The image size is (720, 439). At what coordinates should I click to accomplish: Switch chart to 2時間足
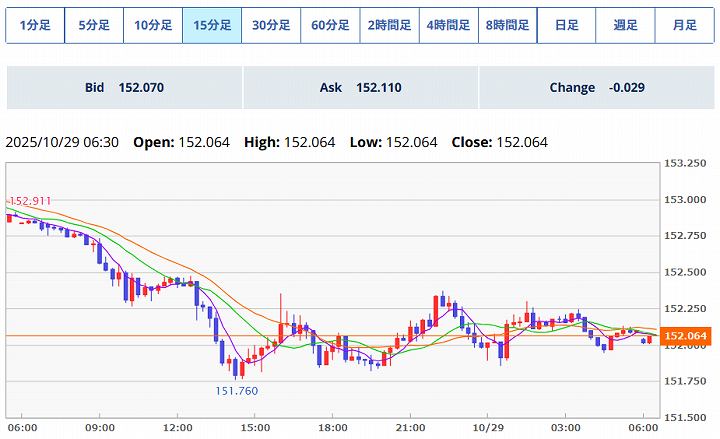point(389,25)
